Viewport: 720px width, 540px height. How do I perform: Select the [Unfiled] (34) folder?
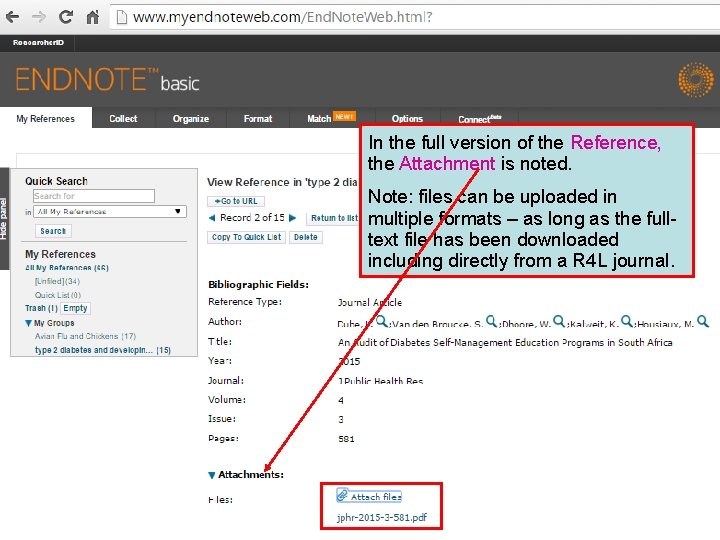[57, 281]
